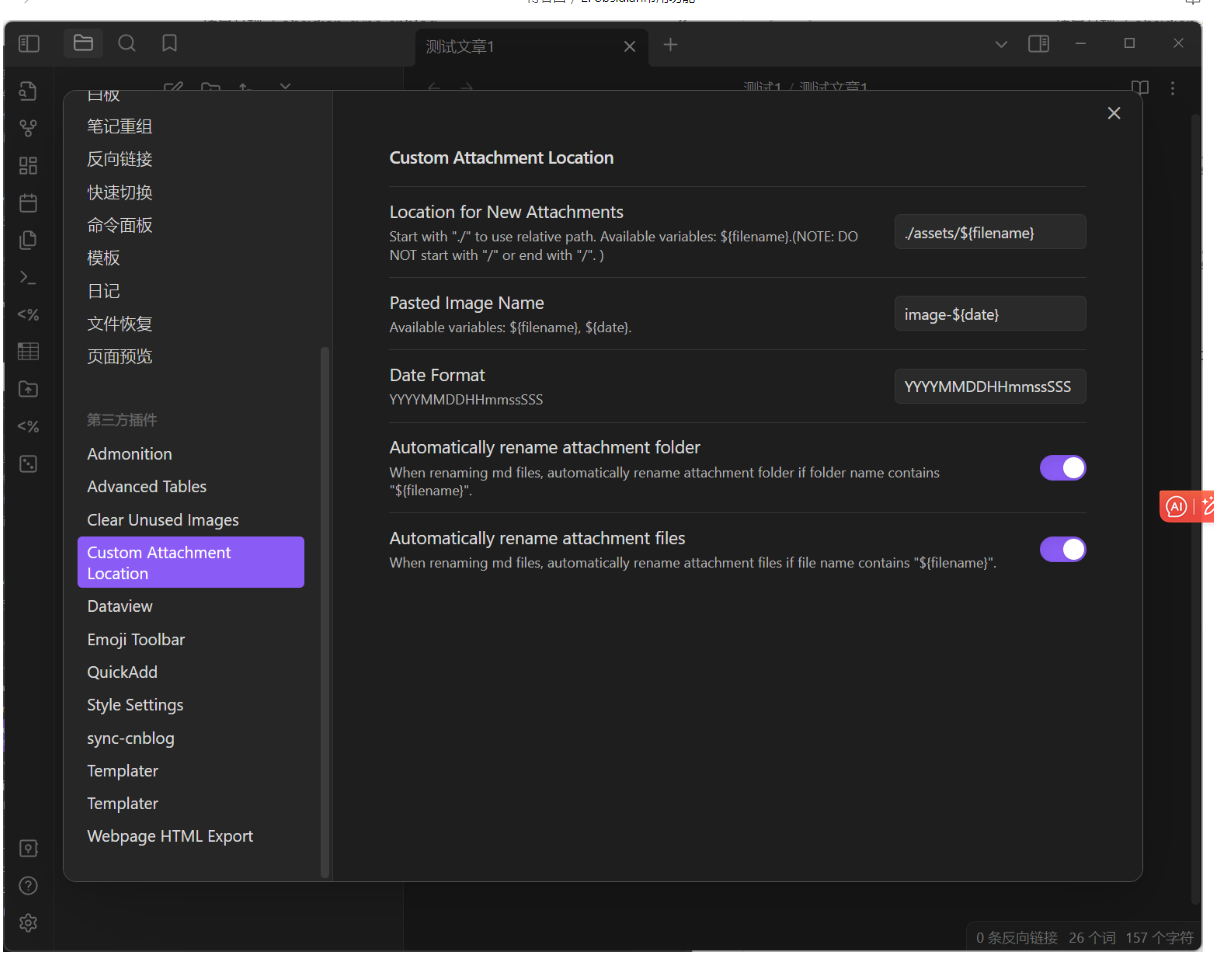Click the red AI floating widget

click(1187, 506)
